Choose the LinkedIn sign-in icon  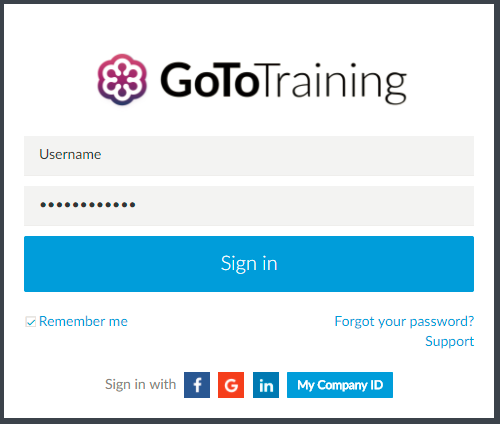click(266, 385)
